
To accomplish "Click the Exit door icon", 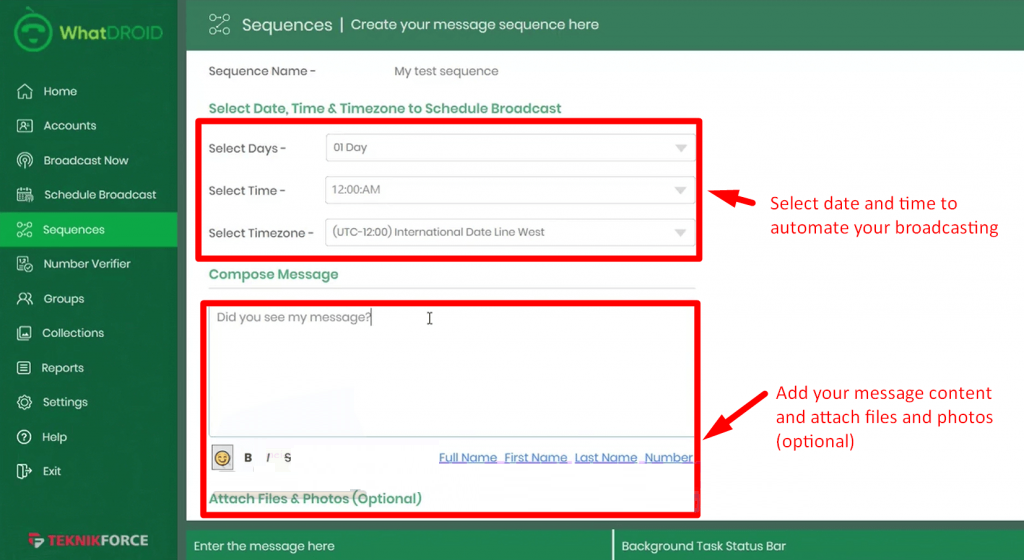I will [25, 471].
